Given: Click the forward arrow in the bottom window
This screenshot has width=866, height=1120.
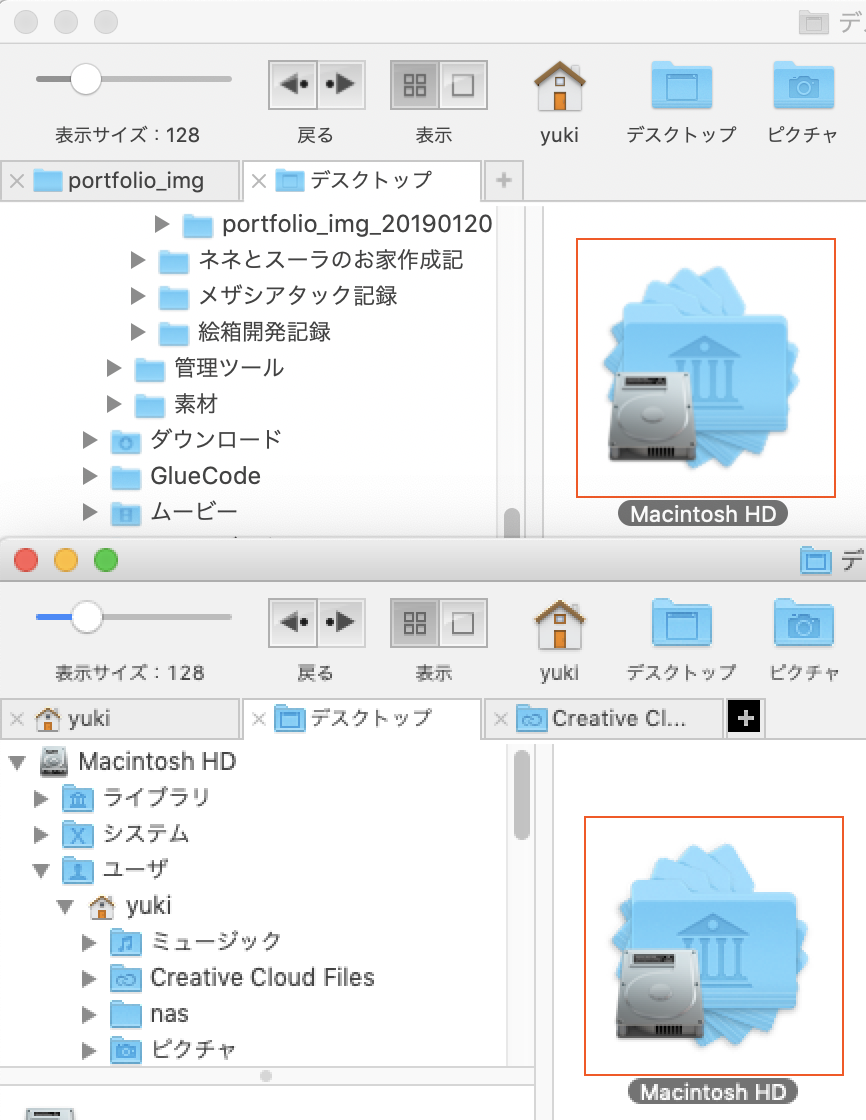Looking at the screenshot, I should coord(341,623).
